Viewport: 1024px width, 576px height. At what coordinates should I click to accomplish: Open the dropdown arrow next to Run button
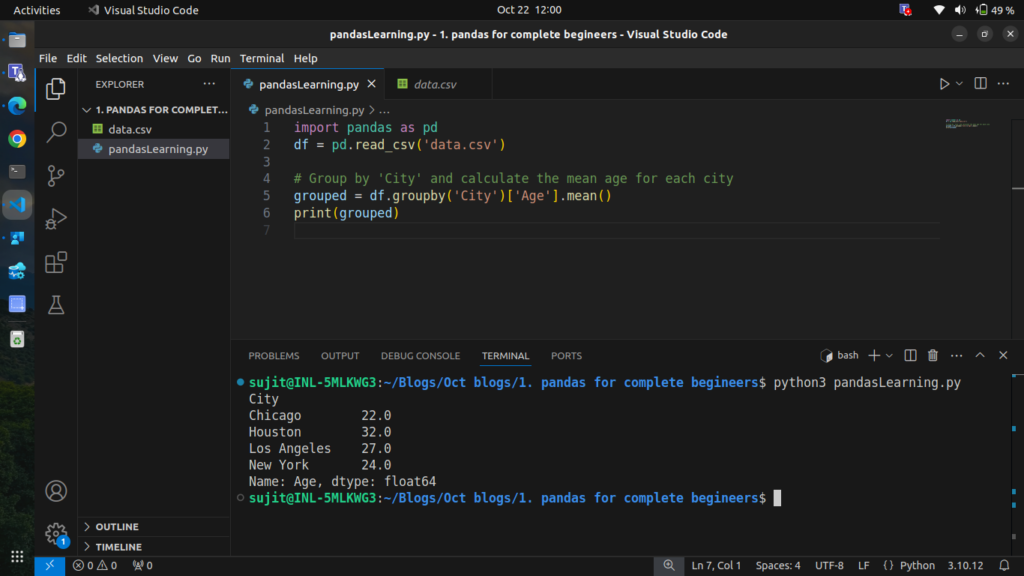tap(959, 84)
